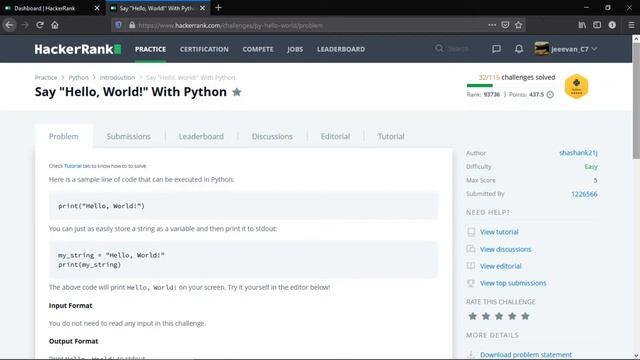Image resolution: width=640 pixels, height=360 pixels.
Task: Save page to Pocket icon
Action: 505,25
